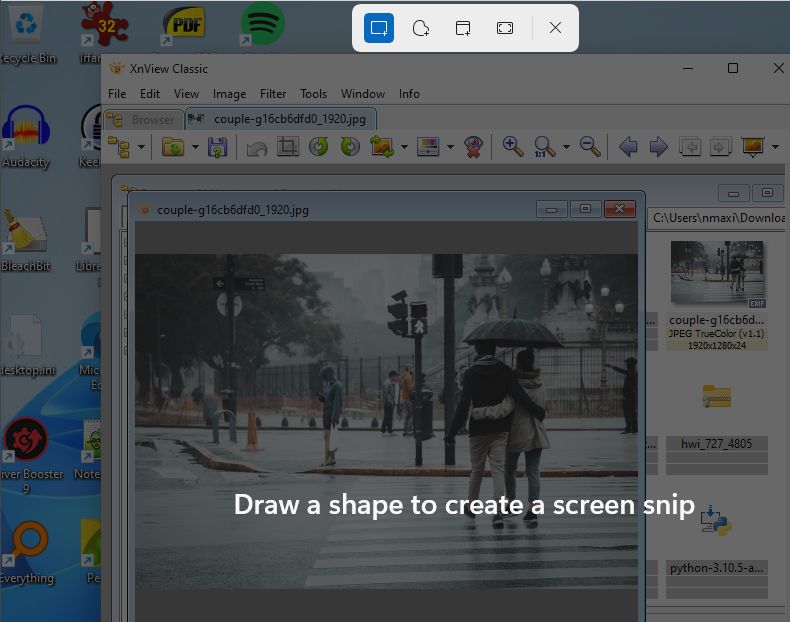The width and height of the screenshot is (790, 622).
Task: Open Audacity desktop shortcut
Action: coord(26,137)
